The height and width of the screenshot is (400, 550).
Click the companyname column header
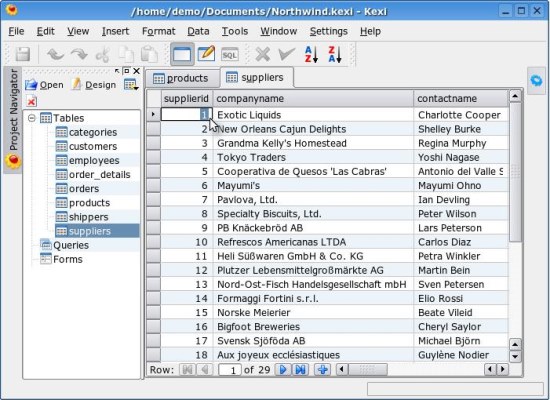pos(313,99)
